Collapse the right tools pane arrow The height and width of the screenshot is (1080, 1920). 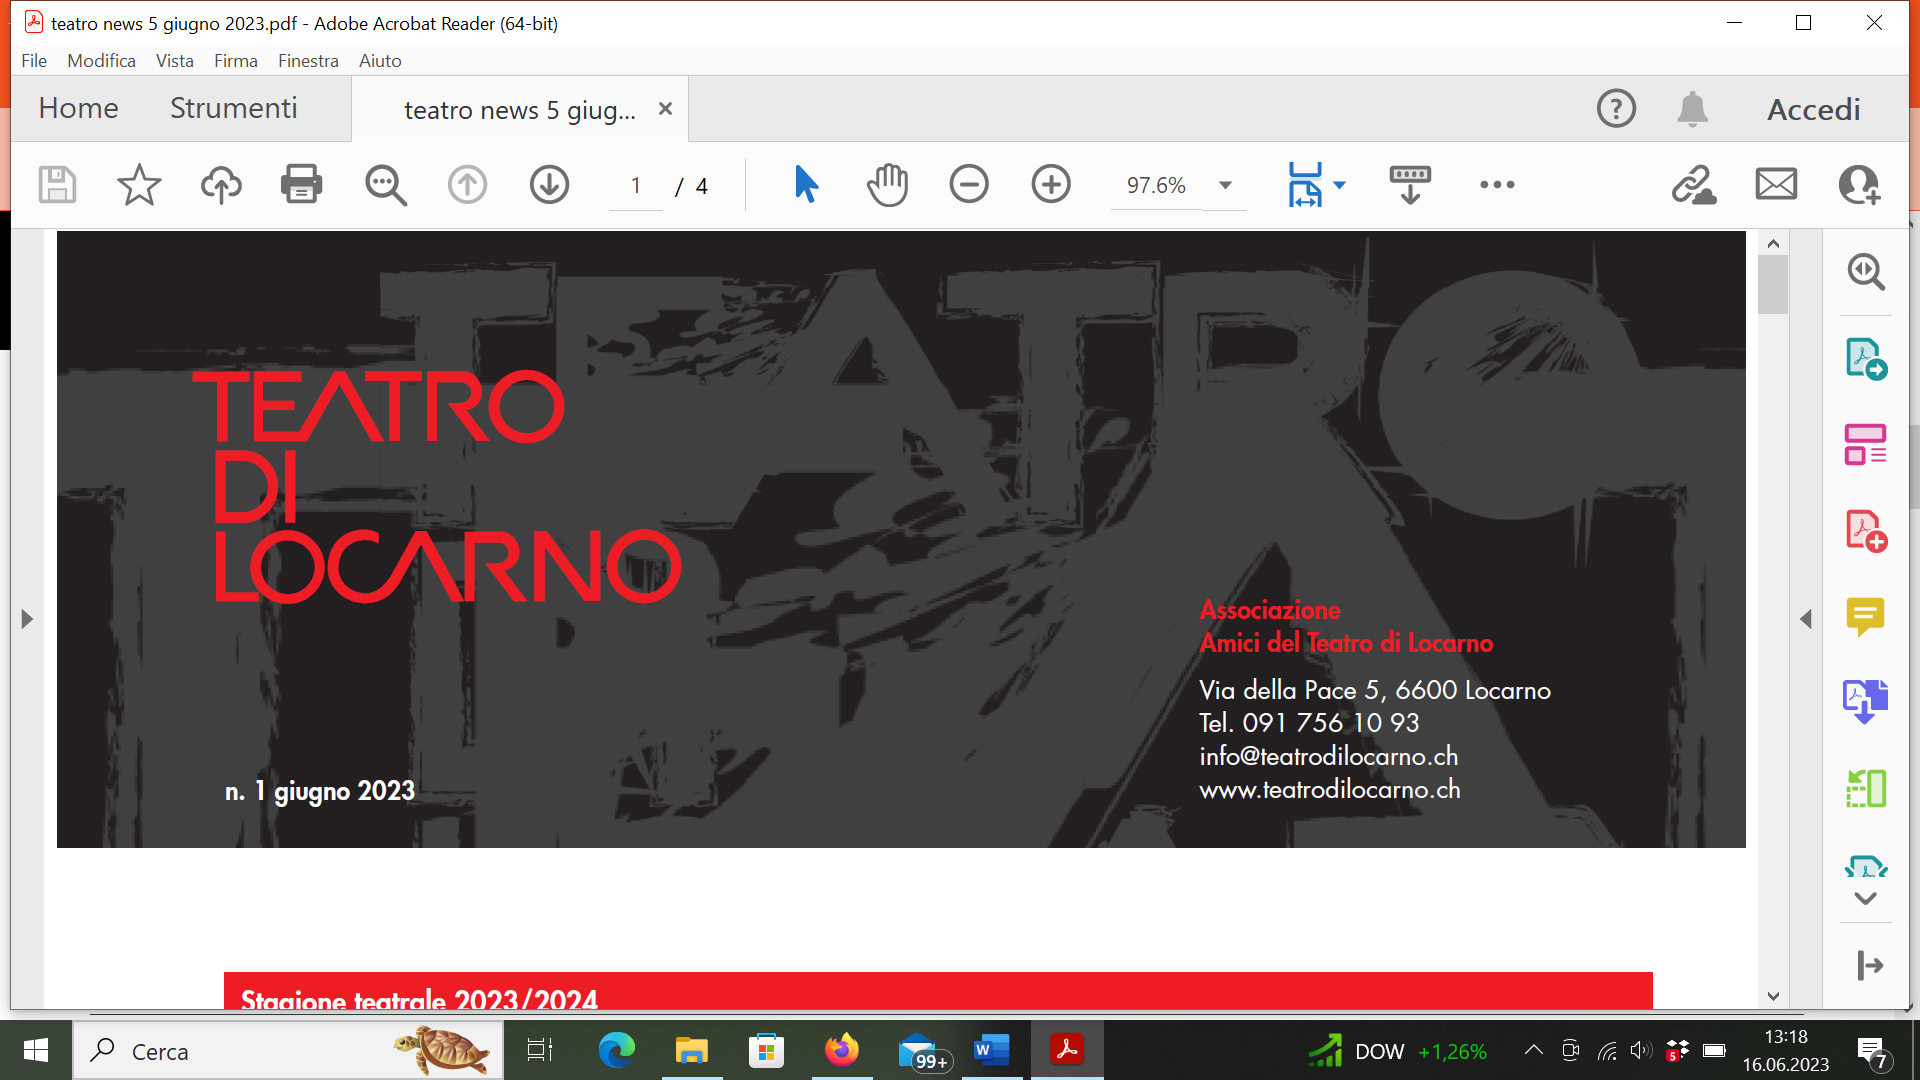point(1806,619)
